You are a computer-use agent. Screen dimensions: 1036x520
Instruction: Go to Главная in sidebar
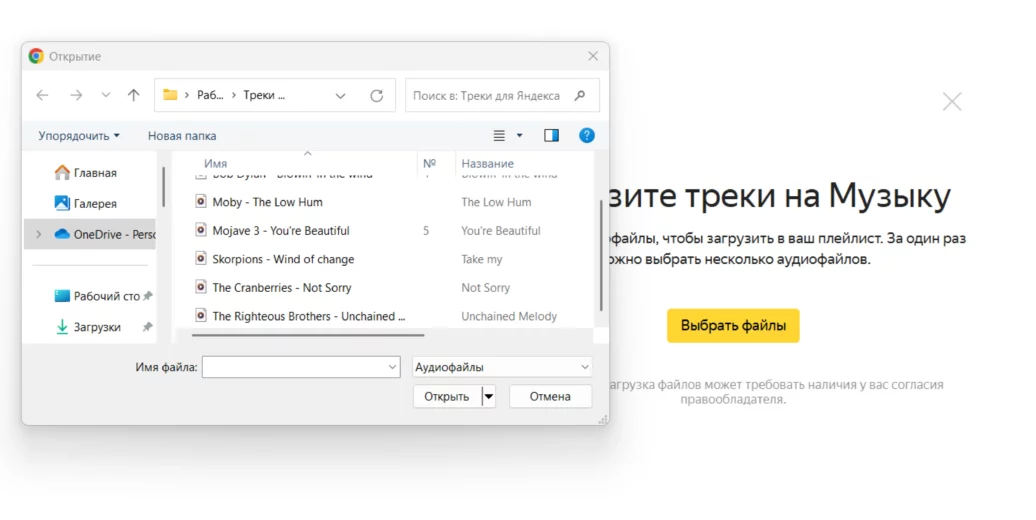click(x=95, y=172)
